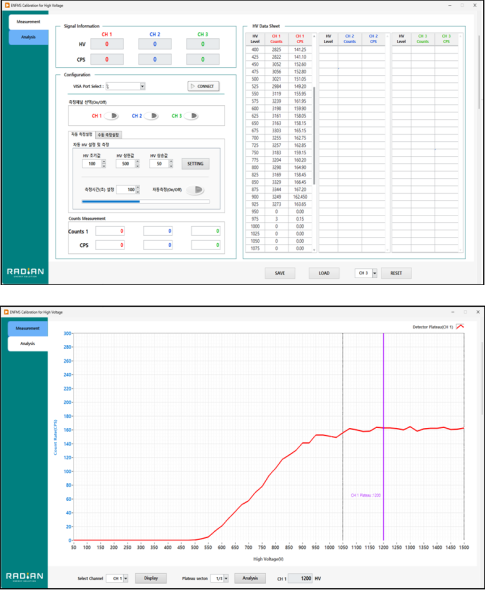The image size is (485, 590).
Task: Click the table cell with counts 2825
Action: click(276, 50)
